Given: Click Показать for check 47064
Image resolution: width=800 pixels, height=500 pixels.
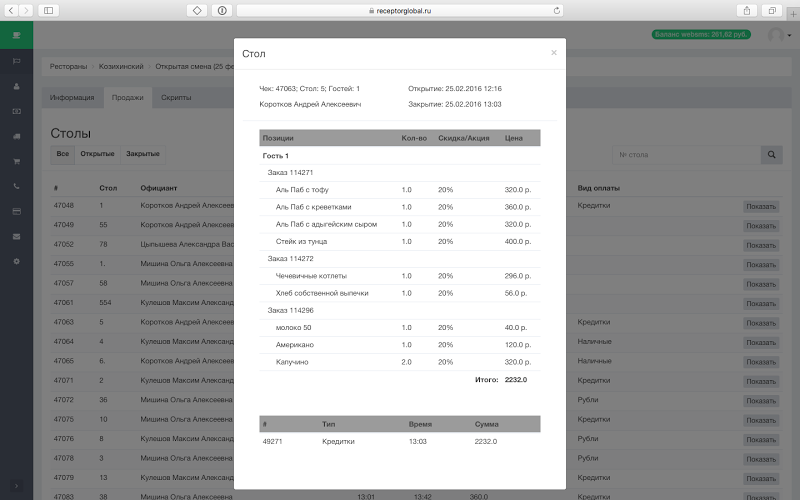Looking at the screenshot, I should point(761,342).
